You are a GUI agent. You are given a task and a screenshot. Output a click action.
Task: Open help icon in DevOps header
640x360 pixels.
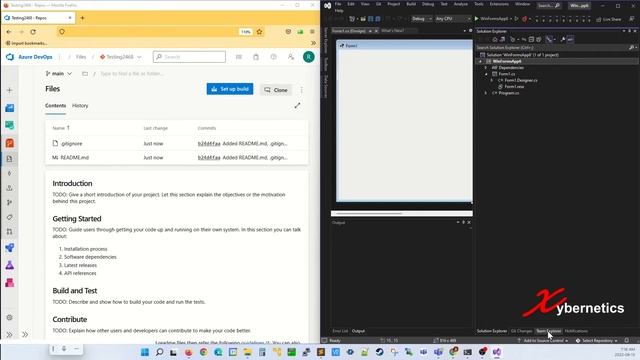[x=273, y=57]
